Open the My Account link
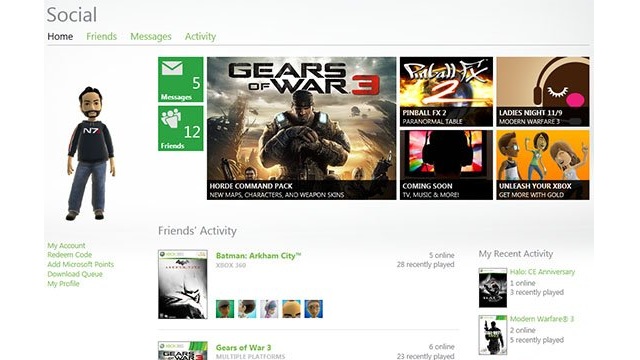Viewport: 640px width, 360px height. click(x=66, y=245)
